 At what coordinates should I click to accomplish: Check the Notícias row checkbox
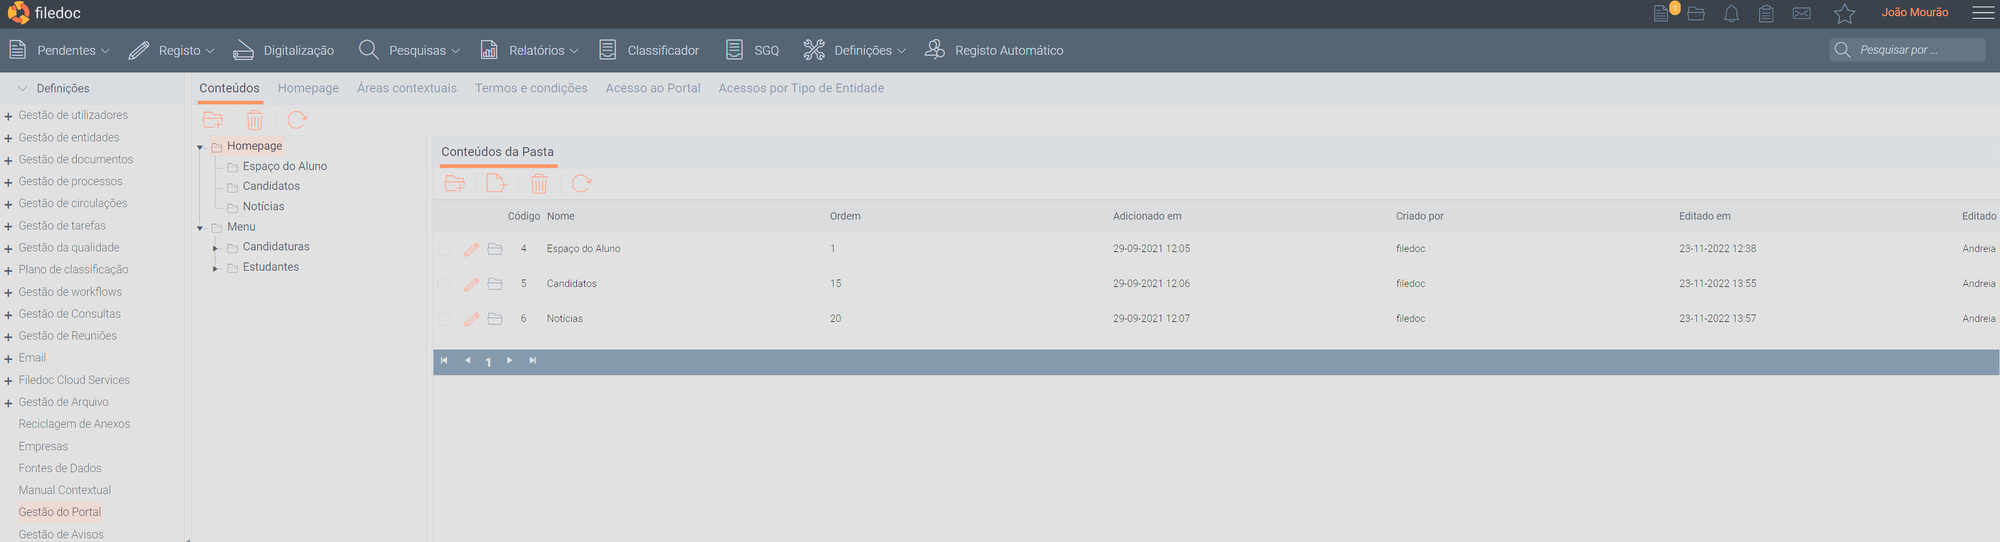click(x=444, y=319)
